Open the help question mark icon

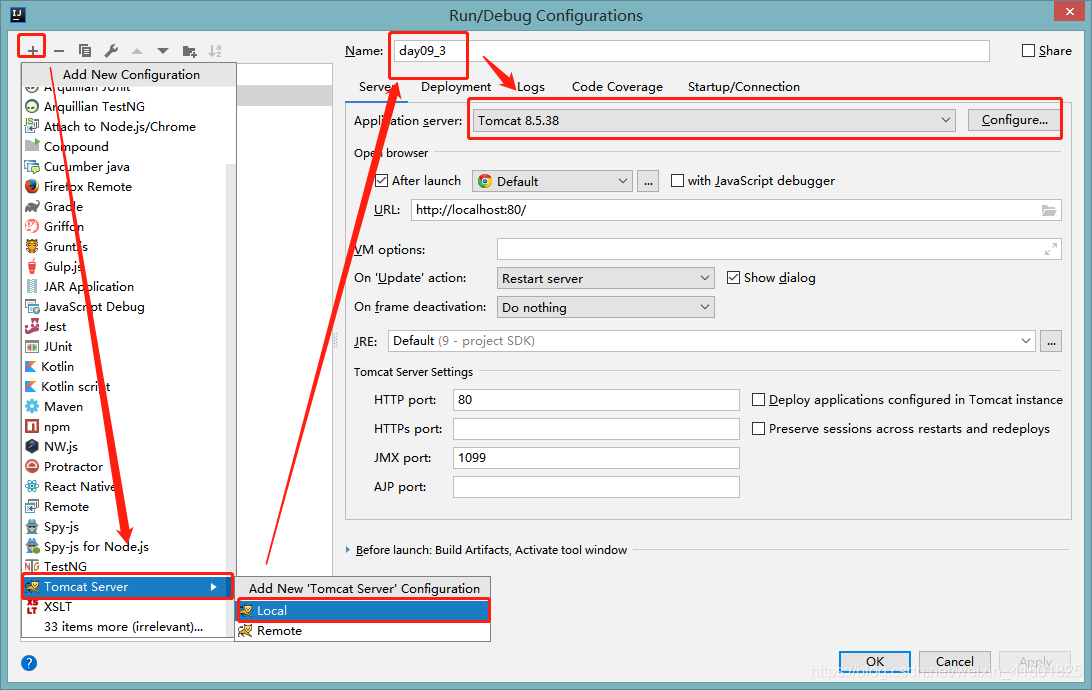pyautogui.click(x=29, y=663)
